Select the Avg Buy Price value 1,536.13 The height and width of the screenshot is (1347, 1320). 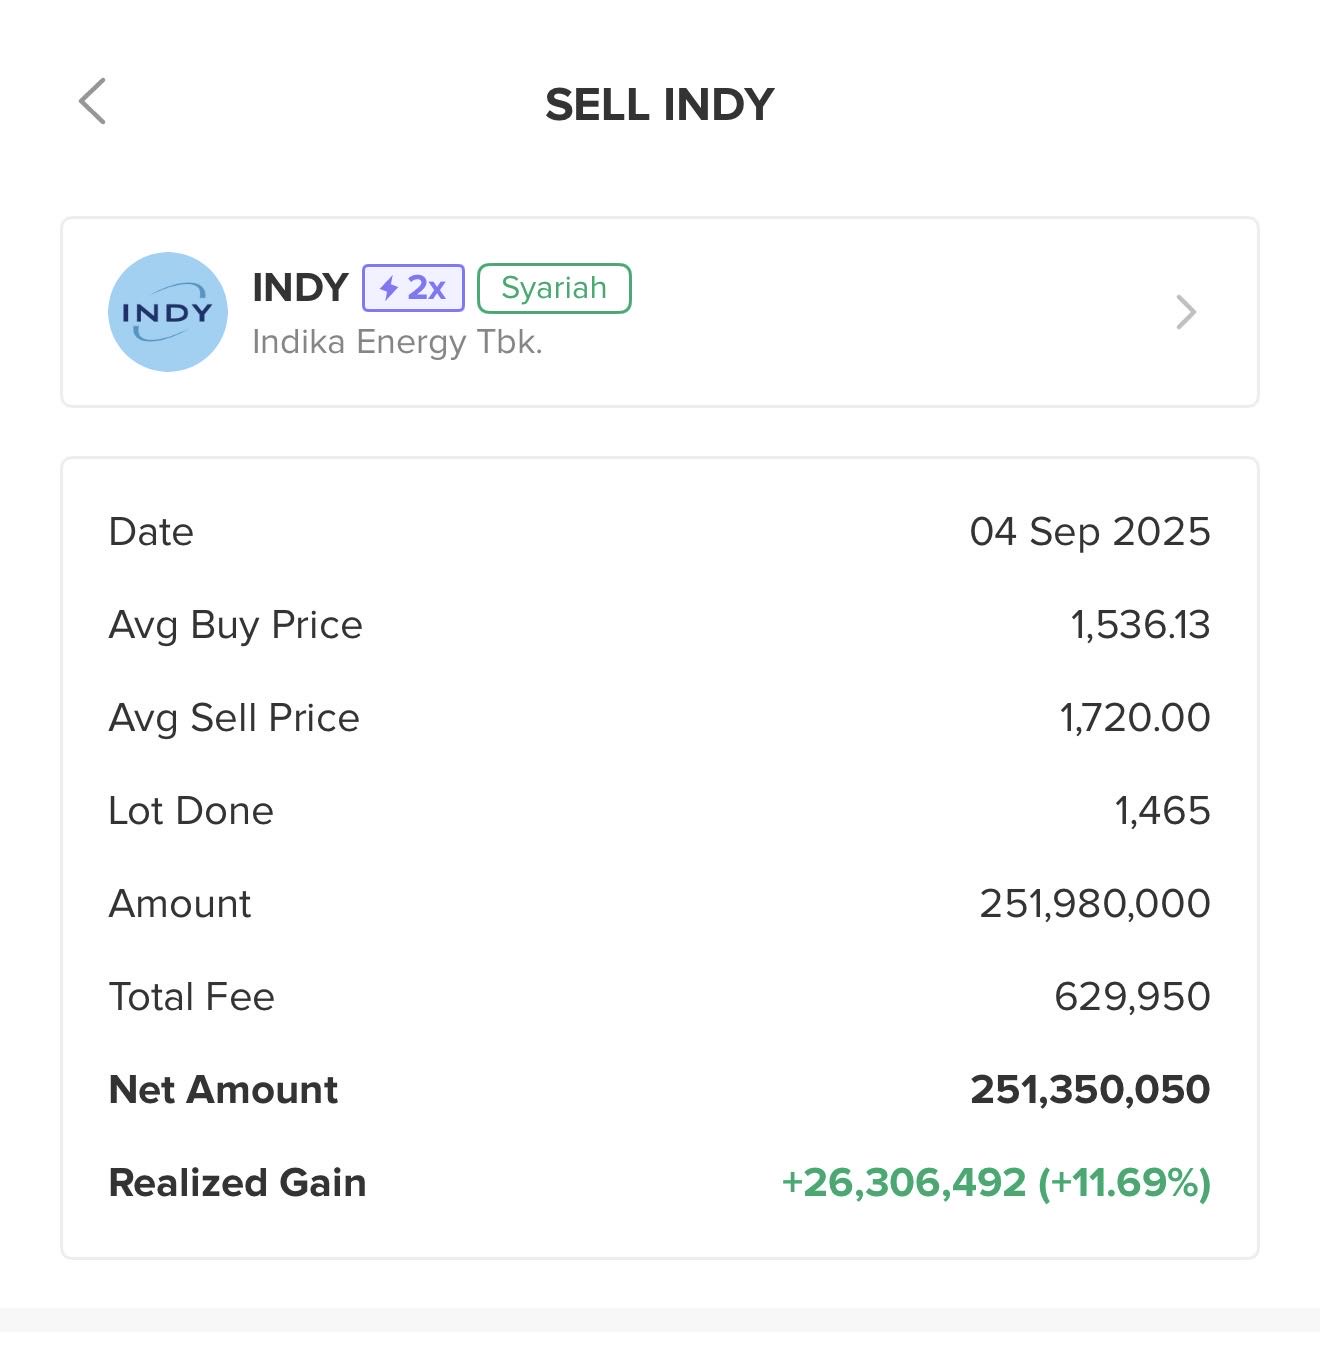coord(1140,625)
